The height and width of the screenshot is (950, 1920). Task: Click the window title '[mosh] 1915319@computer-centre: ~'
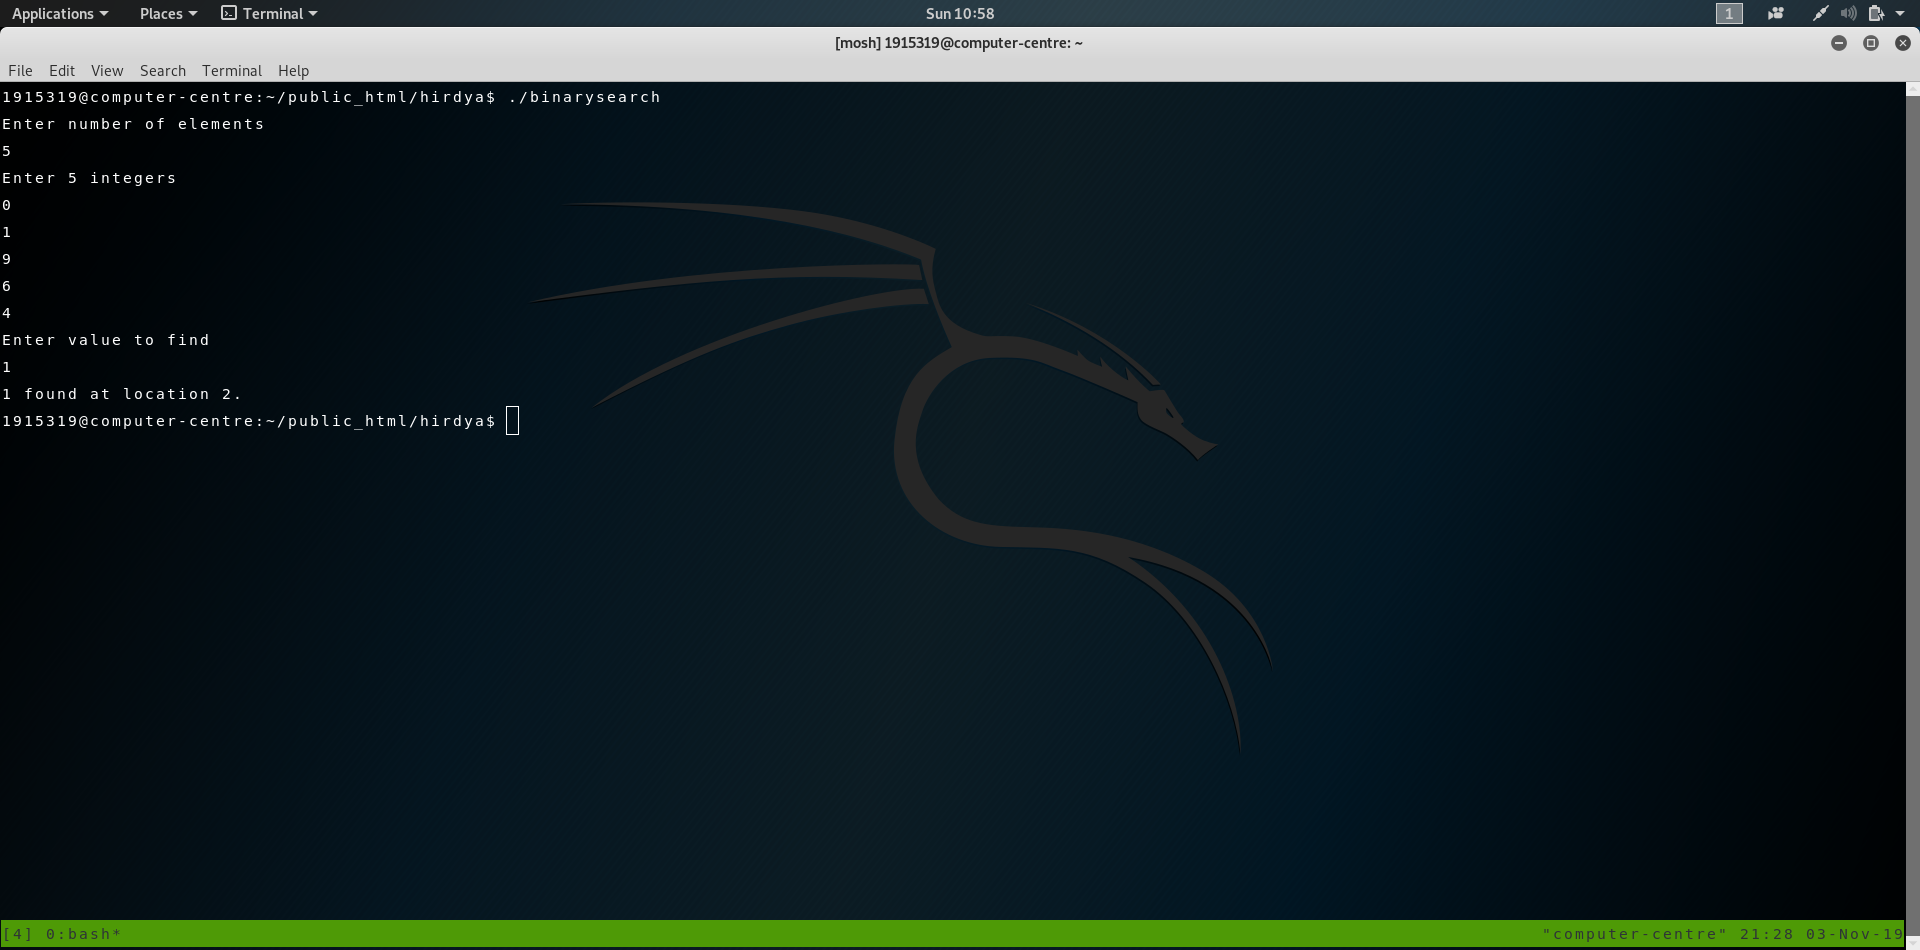[959, 43]
